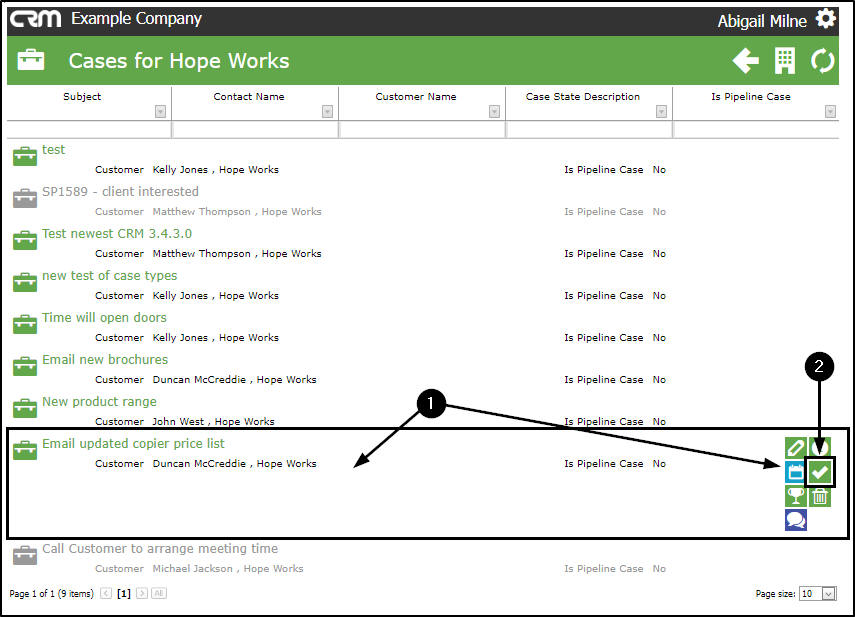Click the Subject filter input field
This screenshot has width=855, height=617.
[89, 130]
